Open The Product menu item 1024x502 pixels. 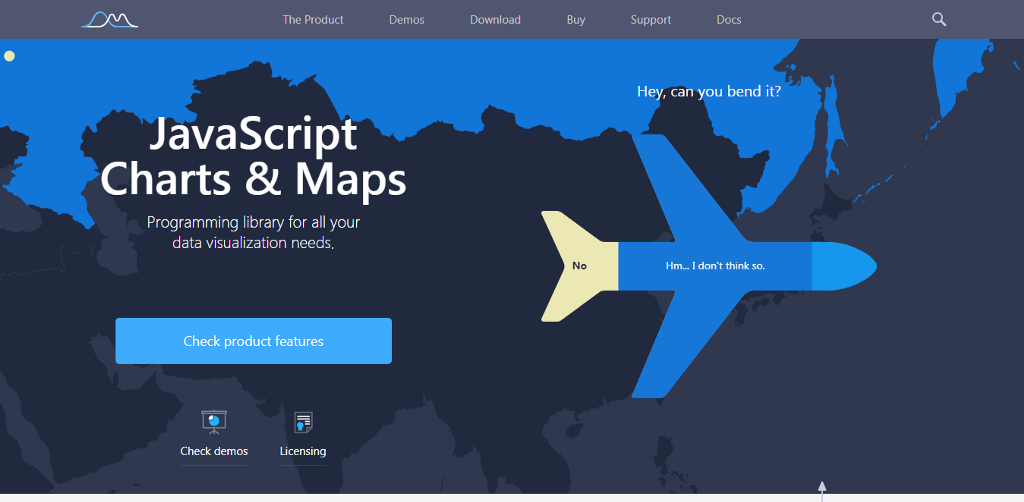[313, 20]
